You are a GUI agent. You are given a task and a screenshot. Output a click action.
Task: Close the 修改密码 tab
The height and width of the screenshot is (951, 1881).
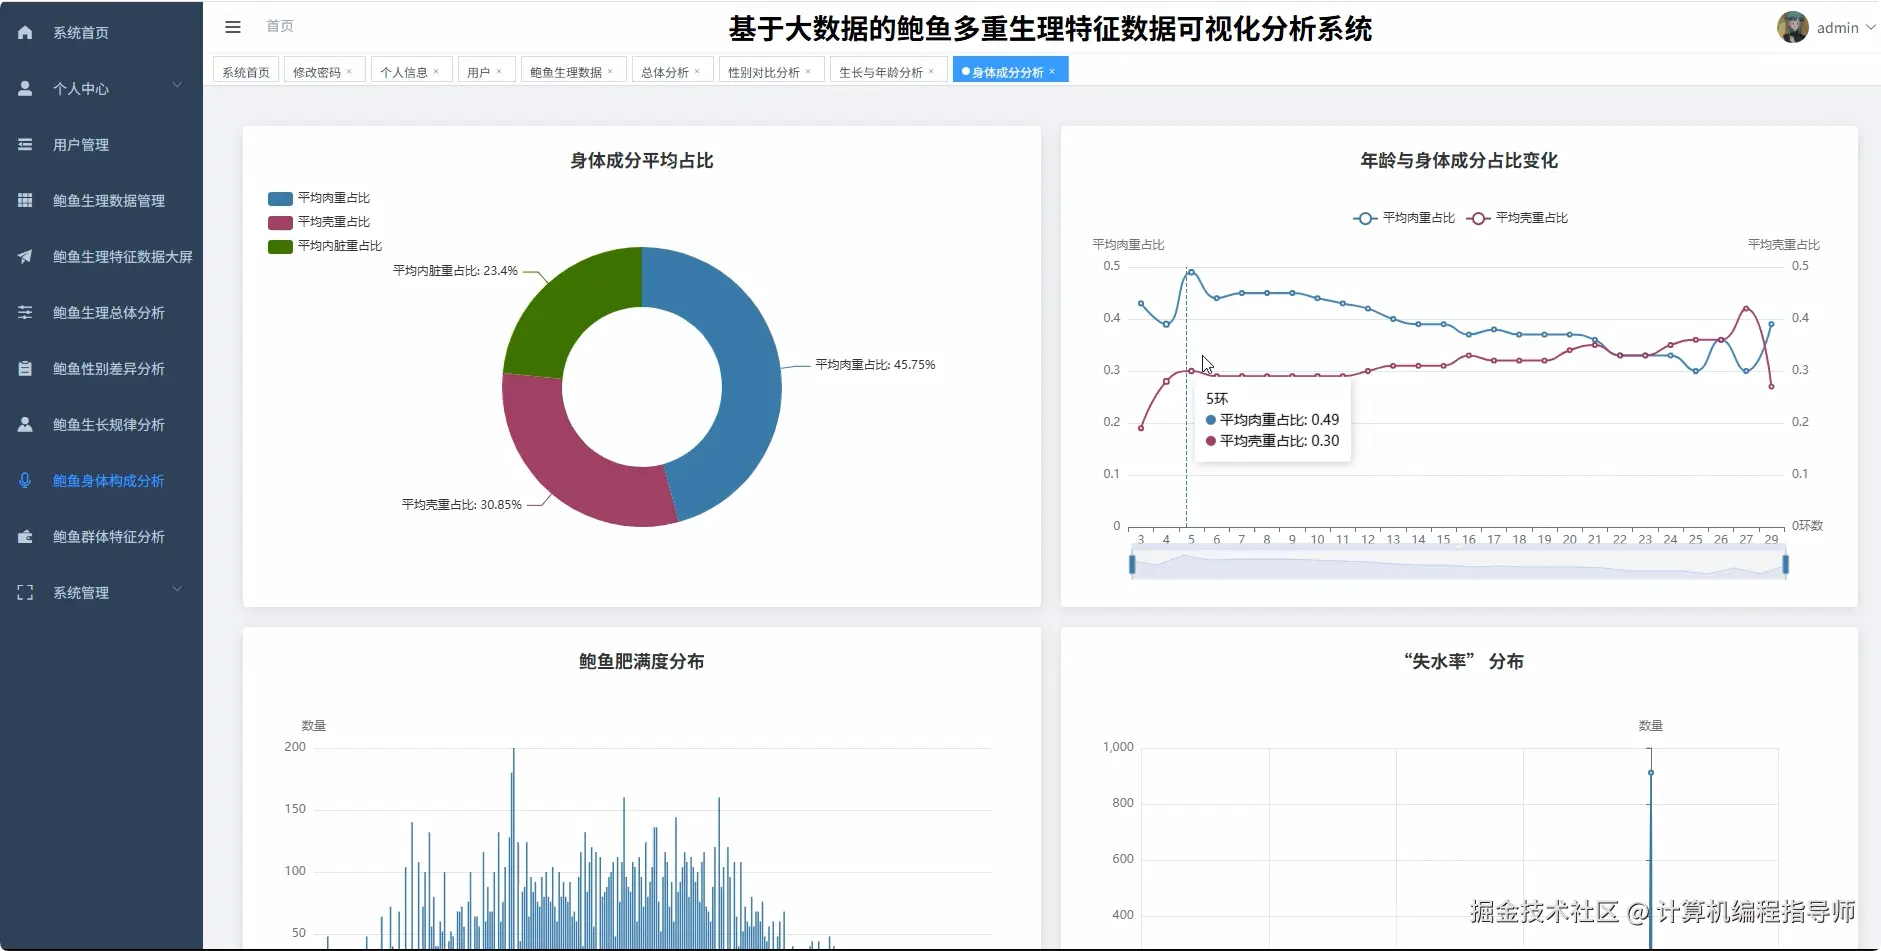click(x=349, y=72)
